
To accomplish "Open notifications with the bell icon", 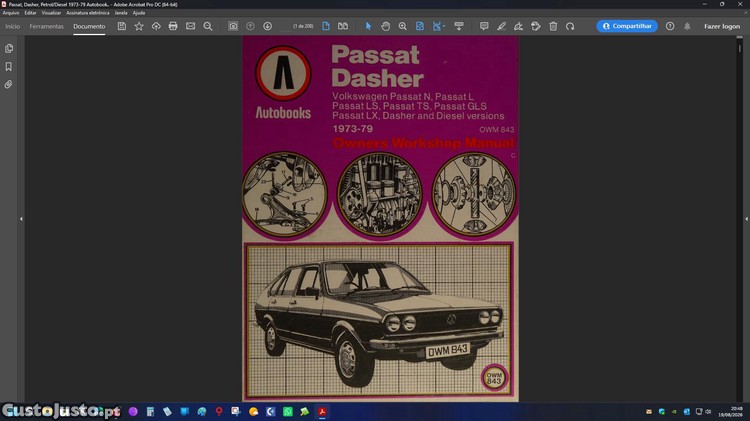I will 687,26.
